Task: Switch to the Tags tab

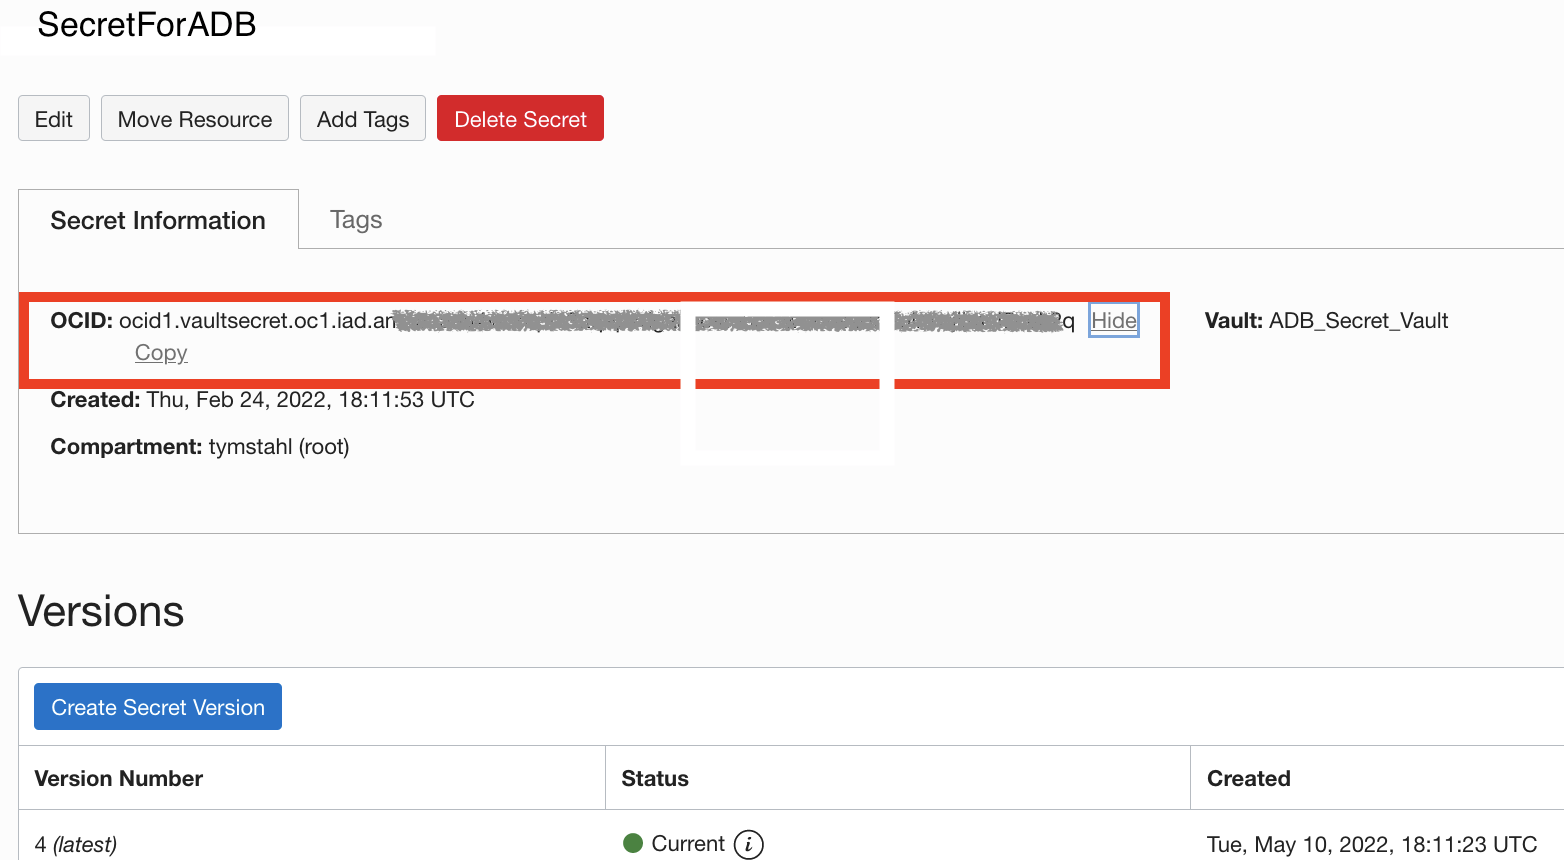Action: (356, 220)
